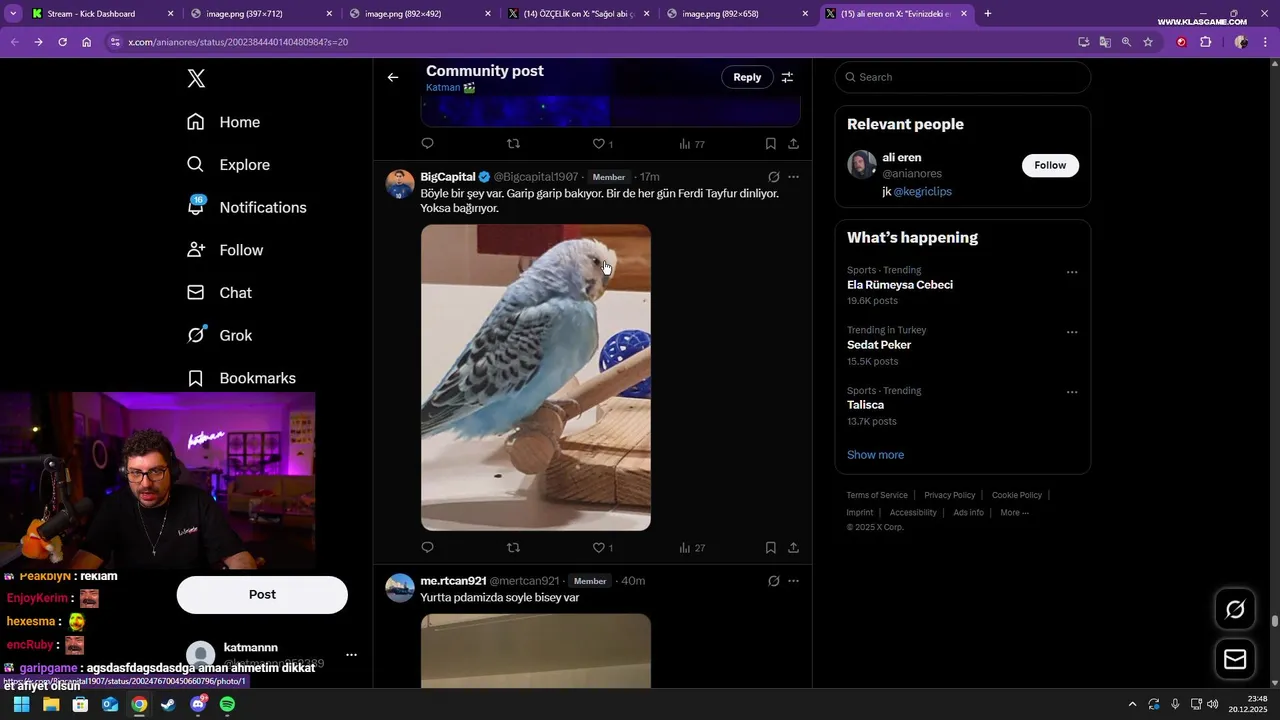Reply to the BigCapital post
Screen dimensions: 1280x720
(428, 548)
